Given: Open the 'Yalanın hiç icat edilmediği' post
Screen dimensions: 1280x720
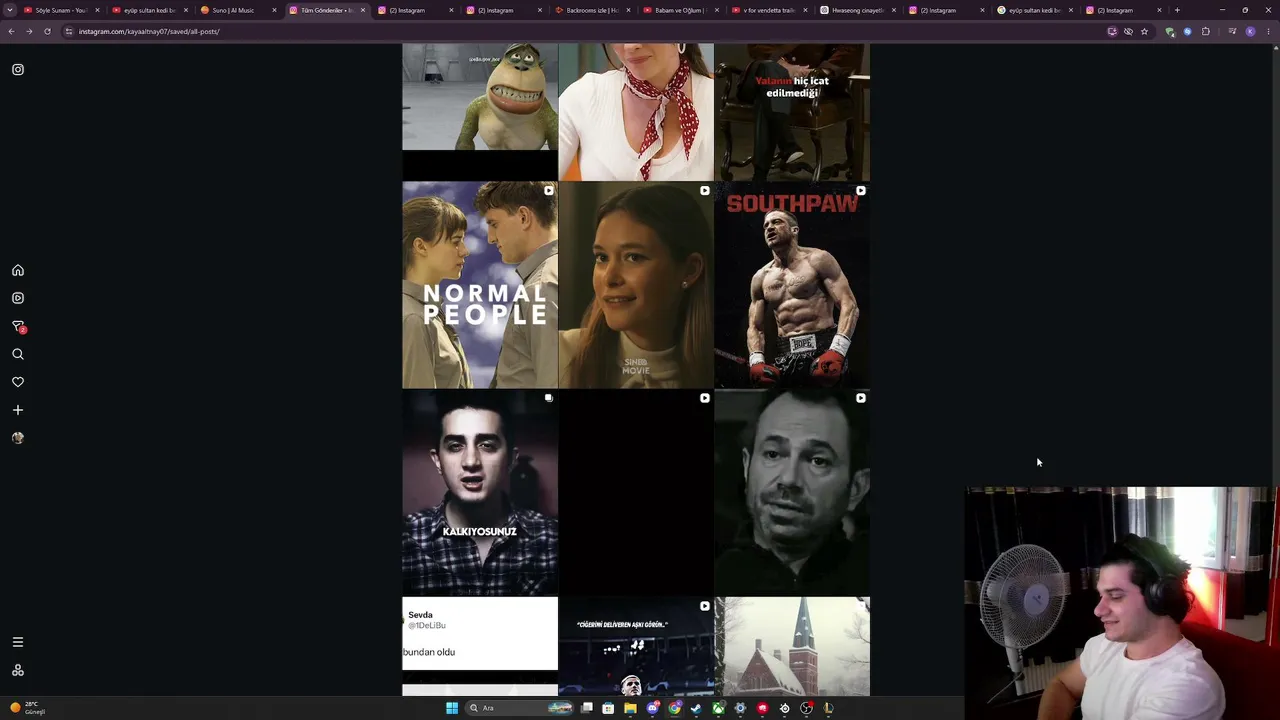Looking at the screenshot, I should click(x=792, y=111).
